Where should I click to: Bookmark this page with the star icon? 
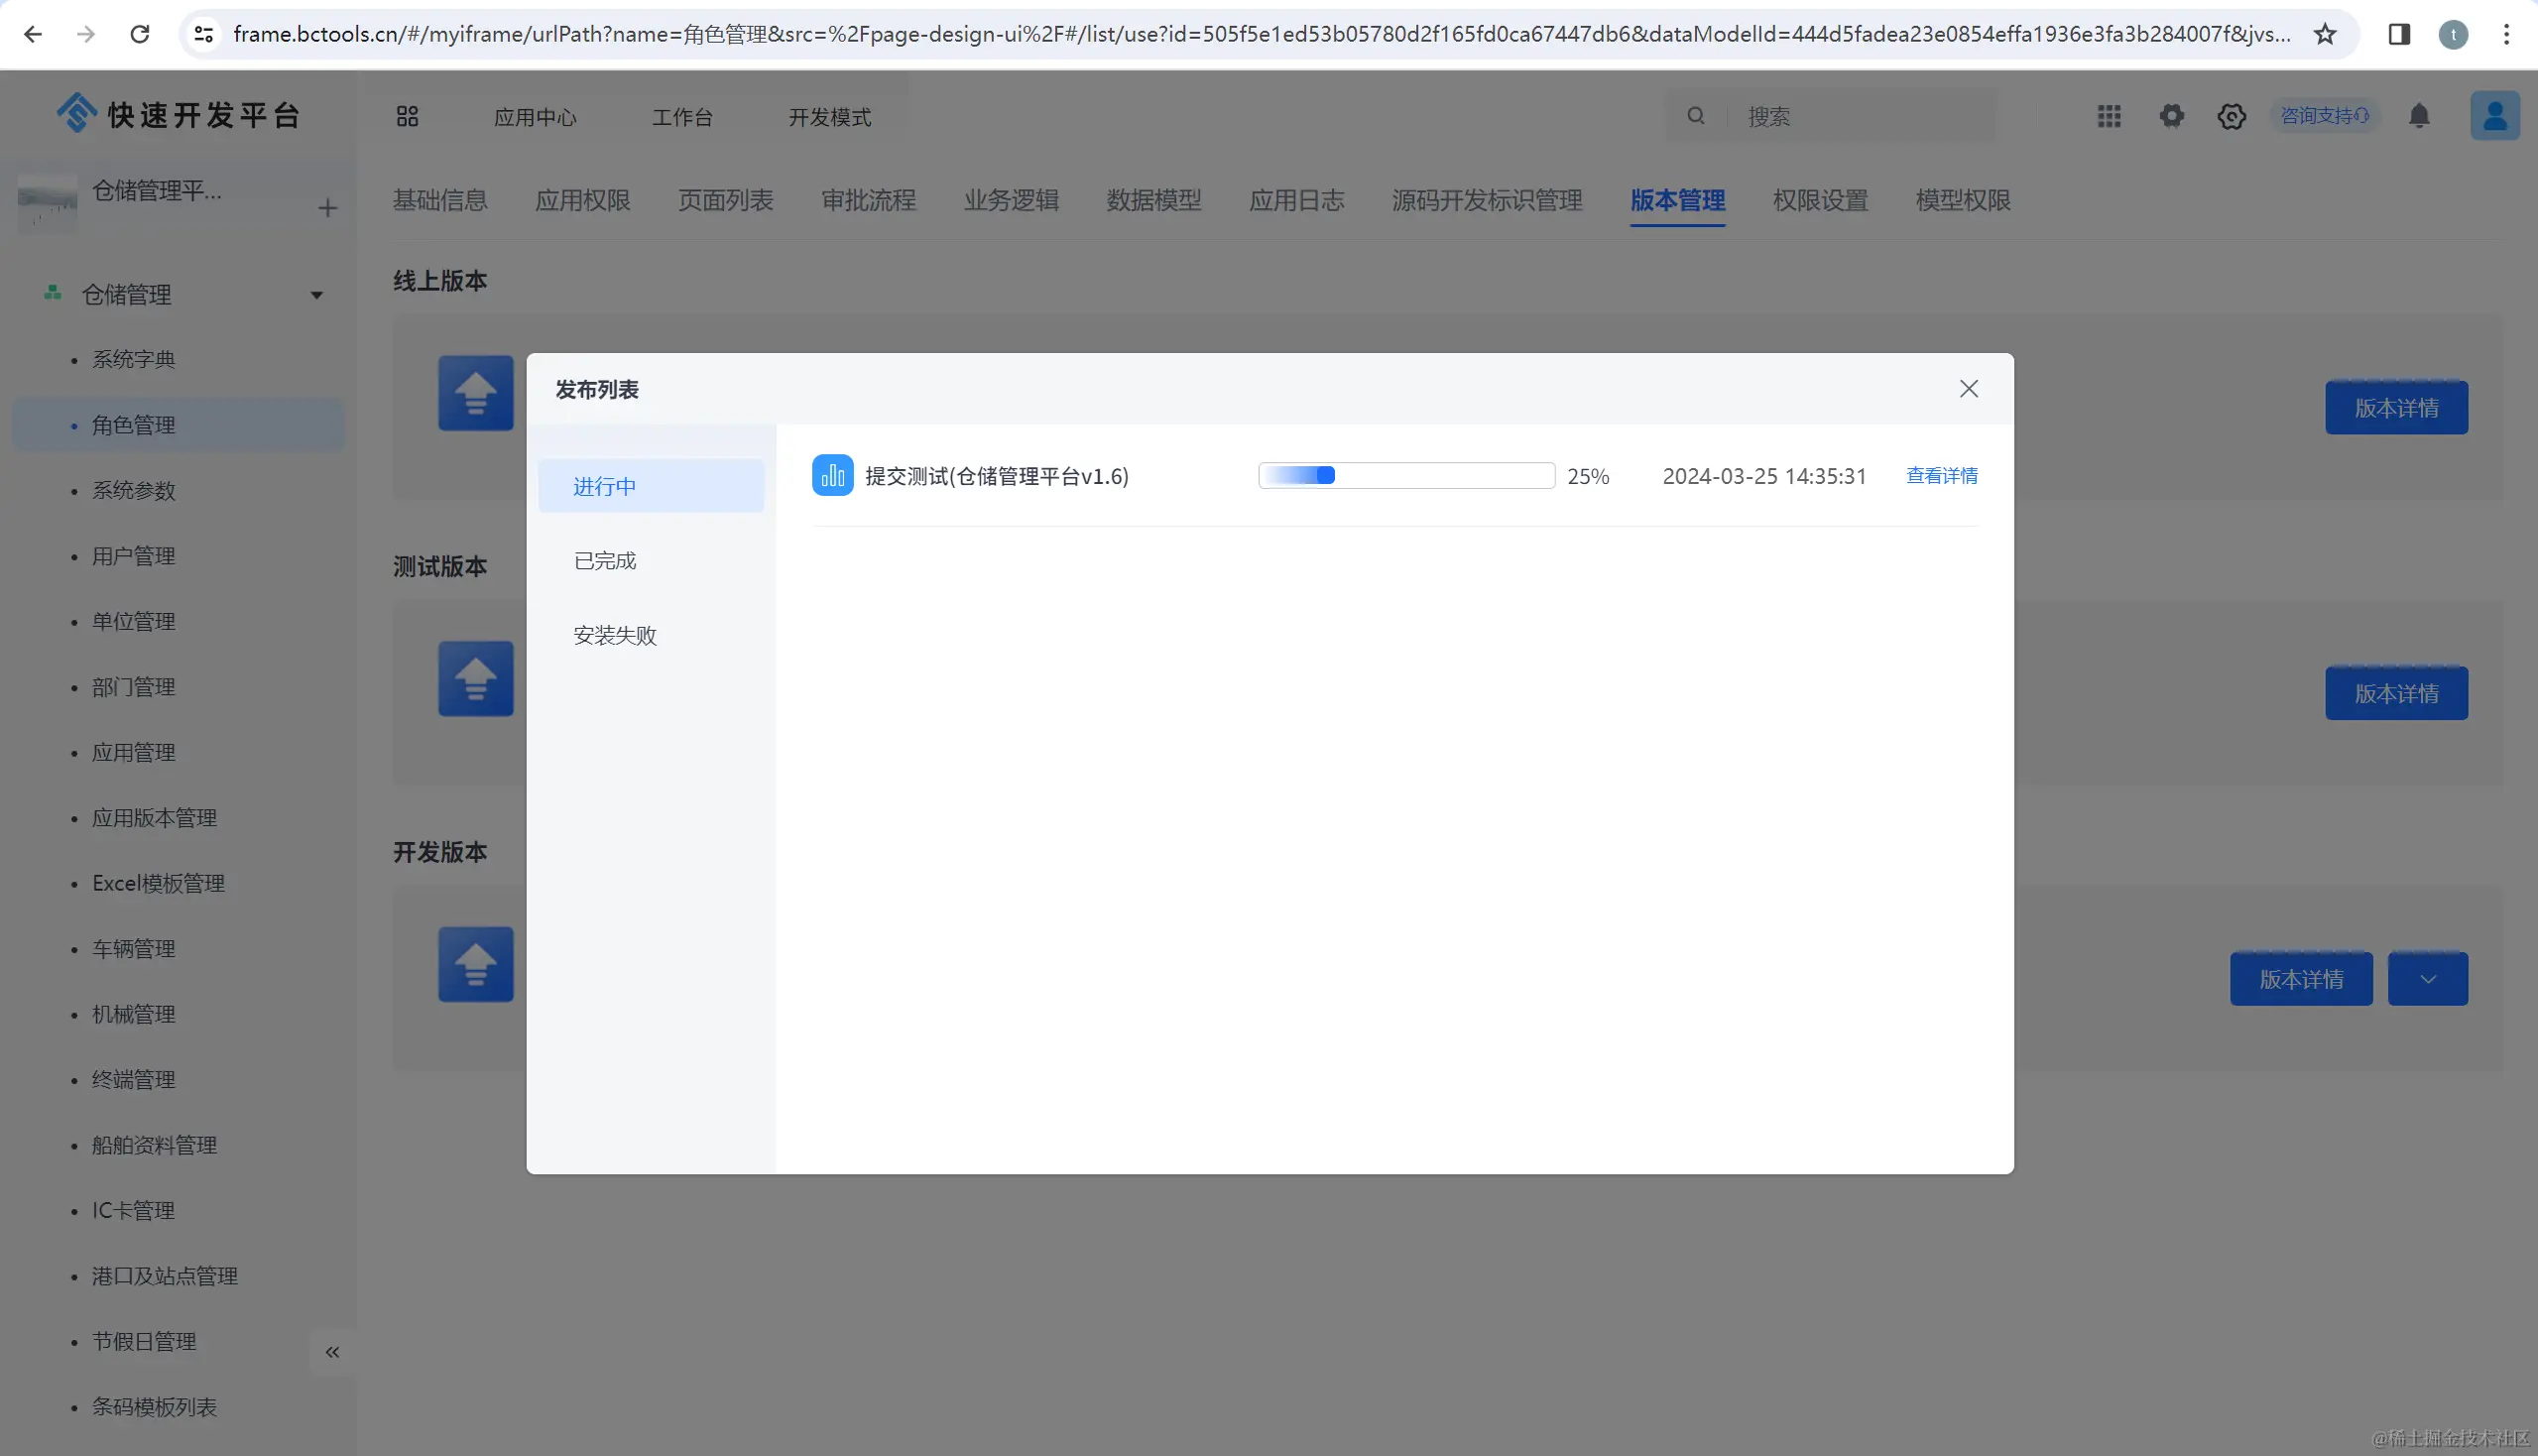[x=2325, y=34]
